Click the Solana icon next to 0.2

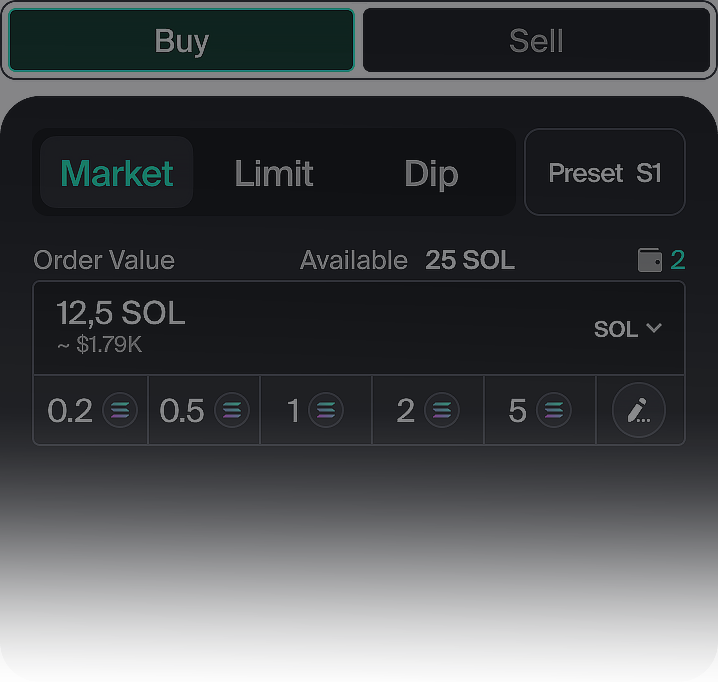[x=120, y=411]
